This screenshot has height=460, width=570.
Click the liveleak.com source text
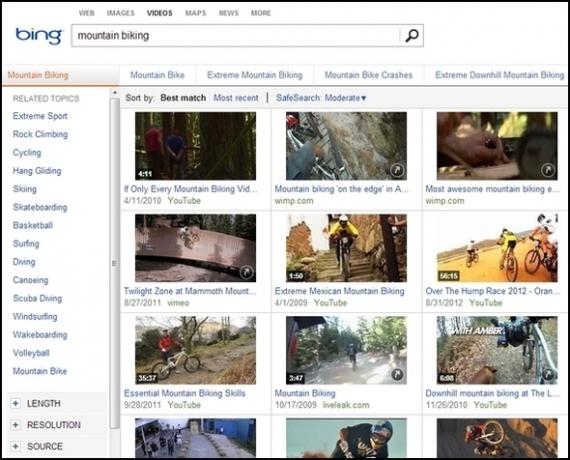tap(346, 405)
